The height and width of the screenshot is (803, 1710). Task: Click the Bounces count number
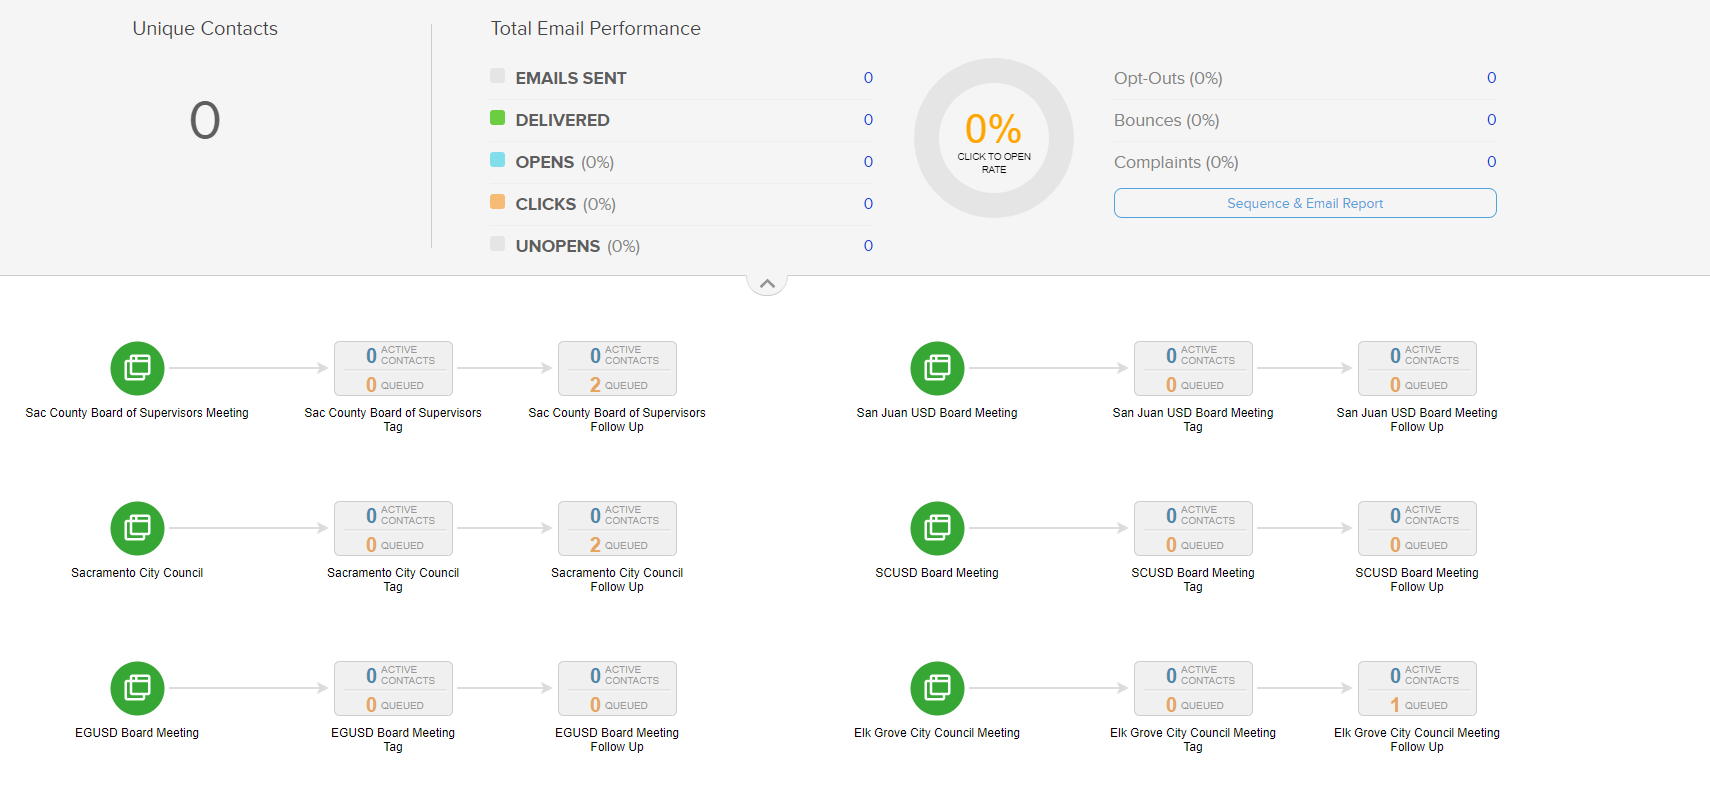click(x=1491, y=120)
